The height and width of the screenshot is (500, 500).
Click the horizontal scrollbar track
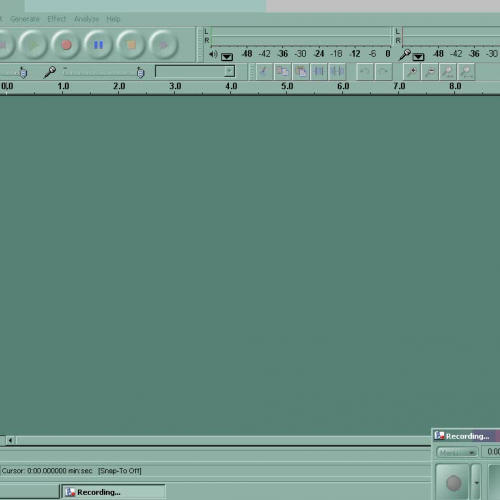(223, 440)
